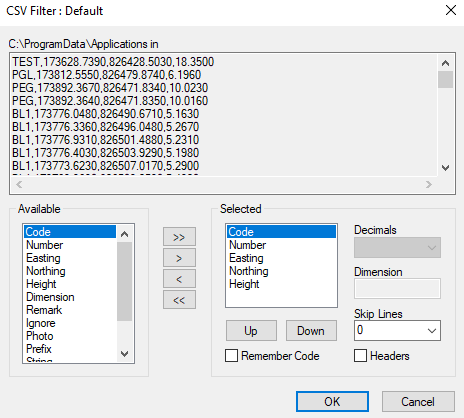
Task: Click the Available list scroll up arrow
Action: [125, 234]
